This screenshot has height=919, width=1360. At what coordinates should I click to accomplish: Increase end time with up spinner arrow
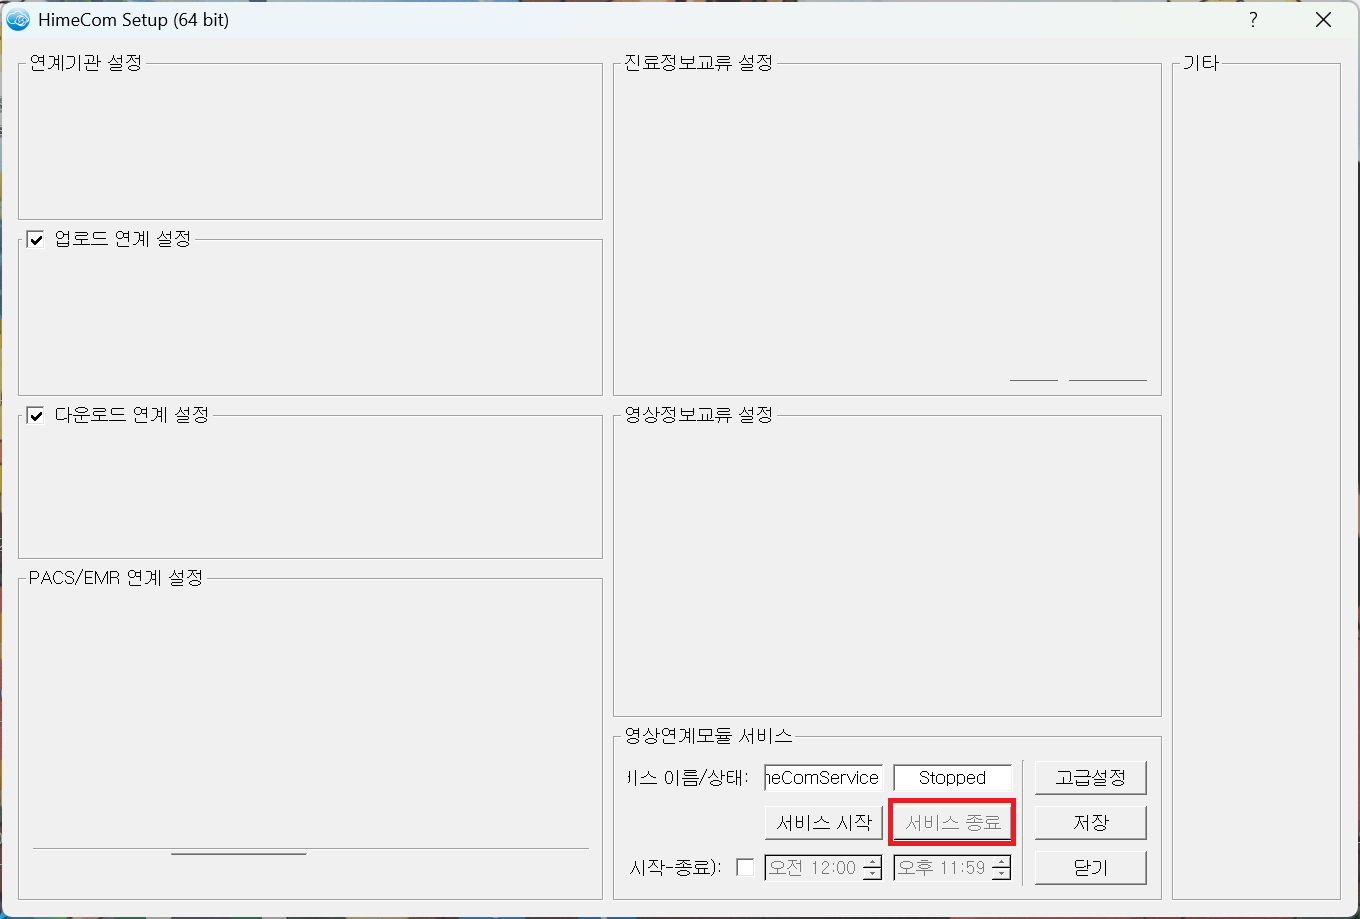tap(1001, 862)
